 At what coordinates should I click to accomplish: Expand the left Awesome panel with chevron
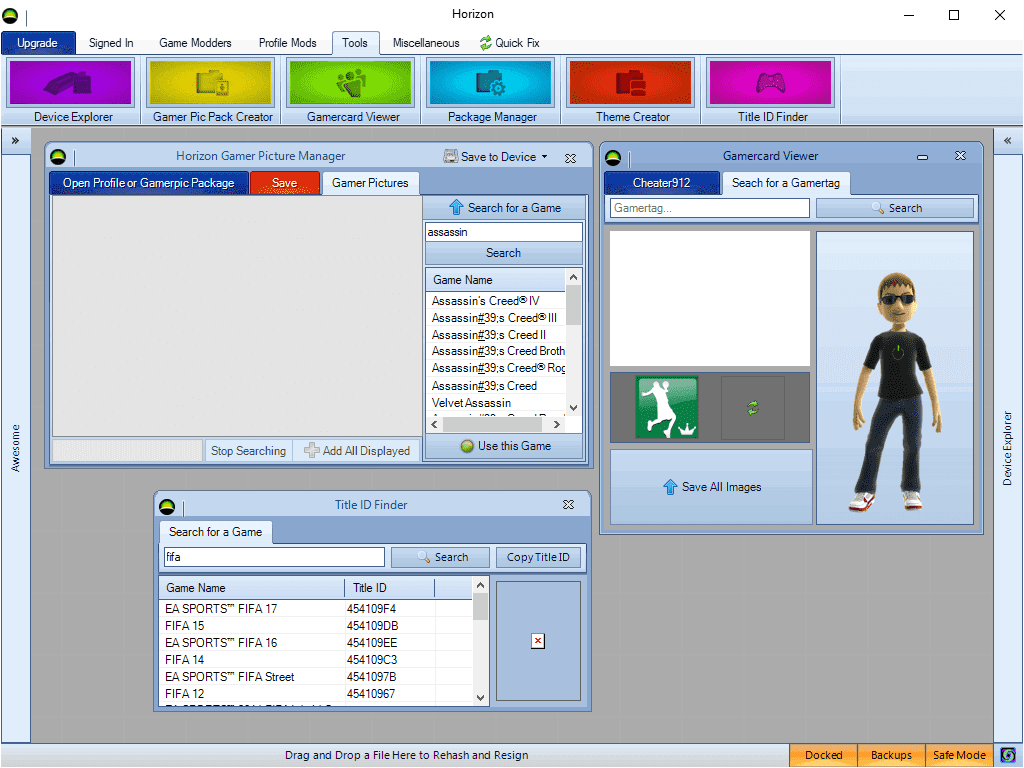point(15,140)
